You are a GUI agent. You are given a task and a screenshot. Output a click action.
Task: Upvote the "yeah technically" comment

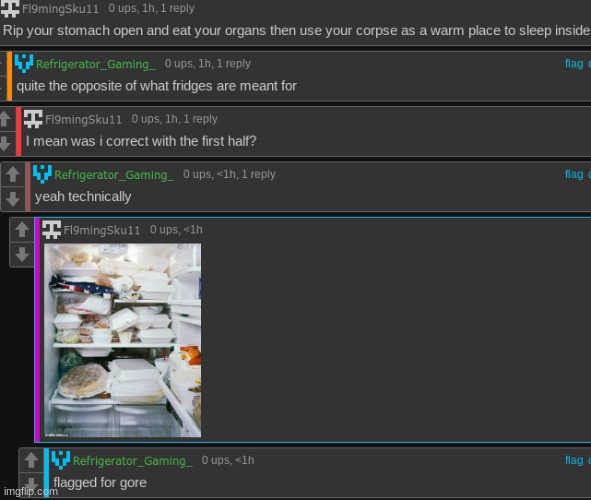[13, 174]
